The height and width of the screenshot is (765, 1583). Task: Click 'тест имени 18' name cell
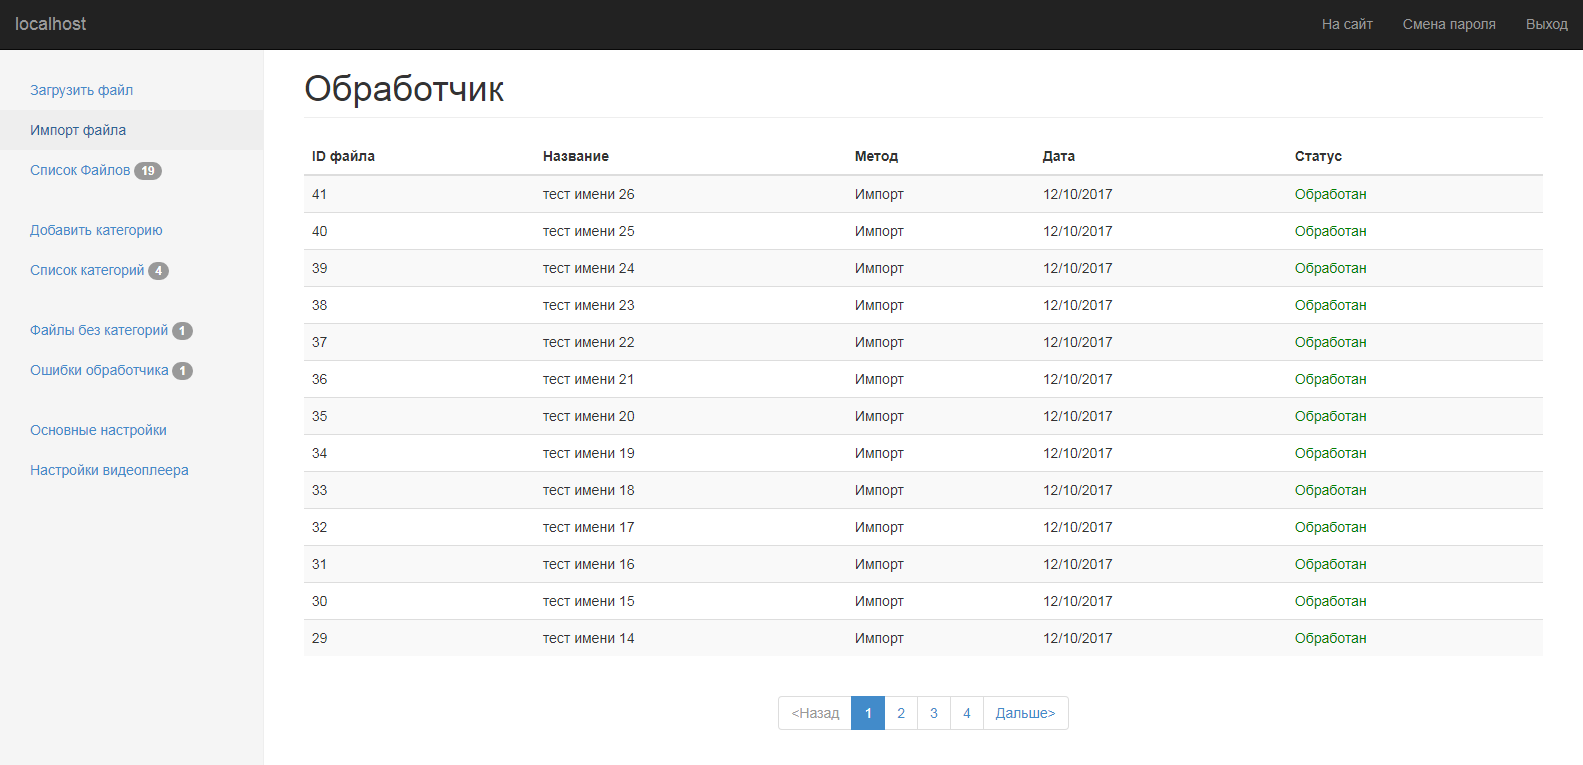pyautogui.click(x=589, y=490)
